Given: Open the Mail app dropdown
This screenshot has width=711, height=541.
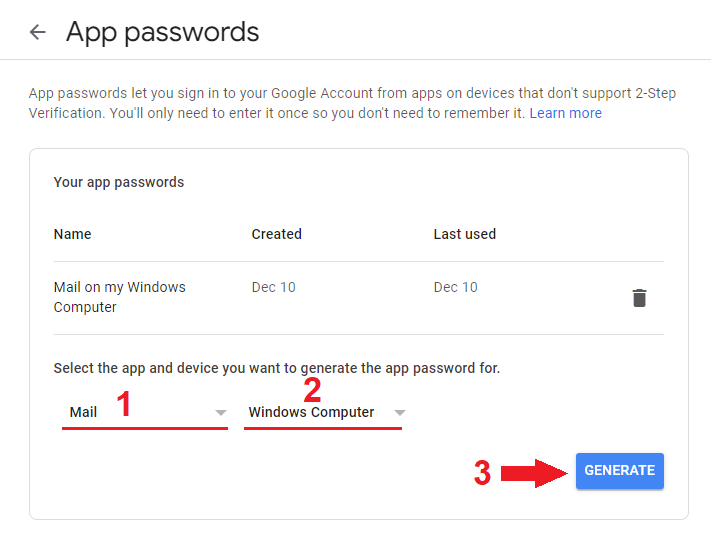Looking at the screenshot, I should click(145, 412).
